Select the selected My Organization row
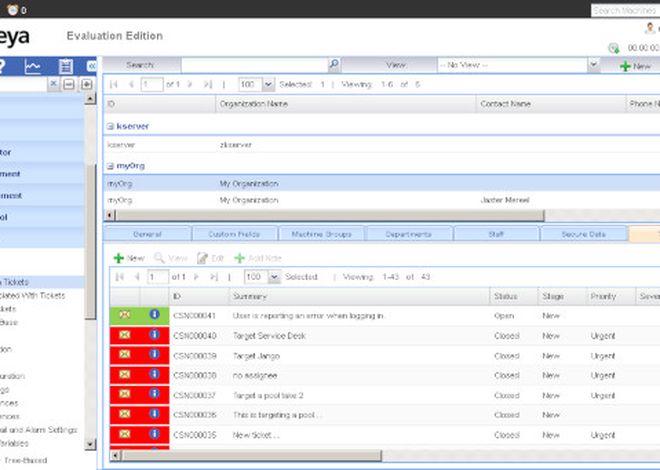 pos(381,183)
